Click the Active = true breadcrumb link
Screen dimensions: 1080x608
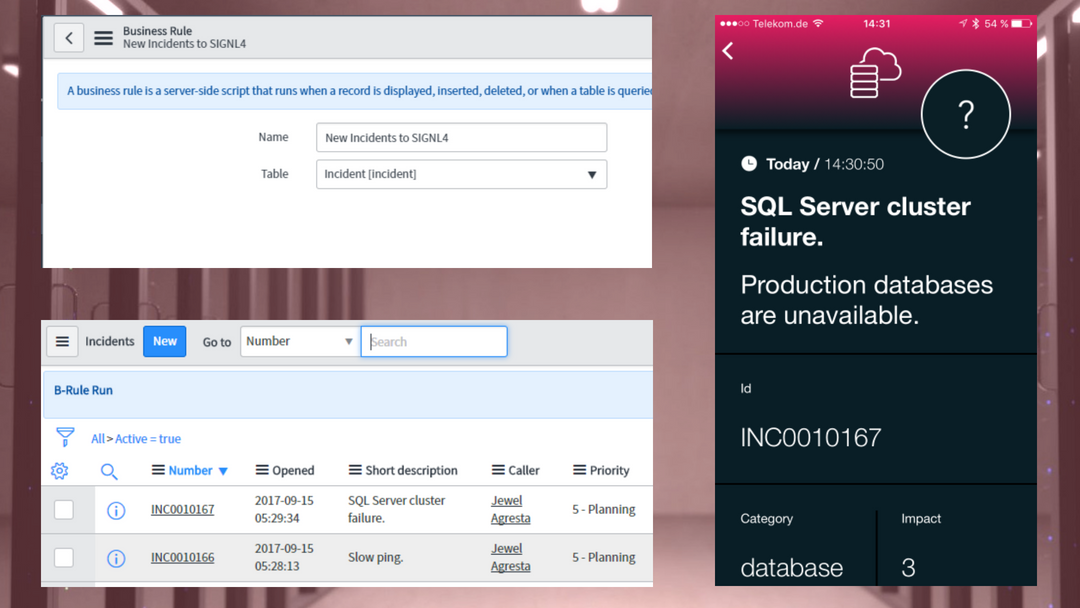148,439
